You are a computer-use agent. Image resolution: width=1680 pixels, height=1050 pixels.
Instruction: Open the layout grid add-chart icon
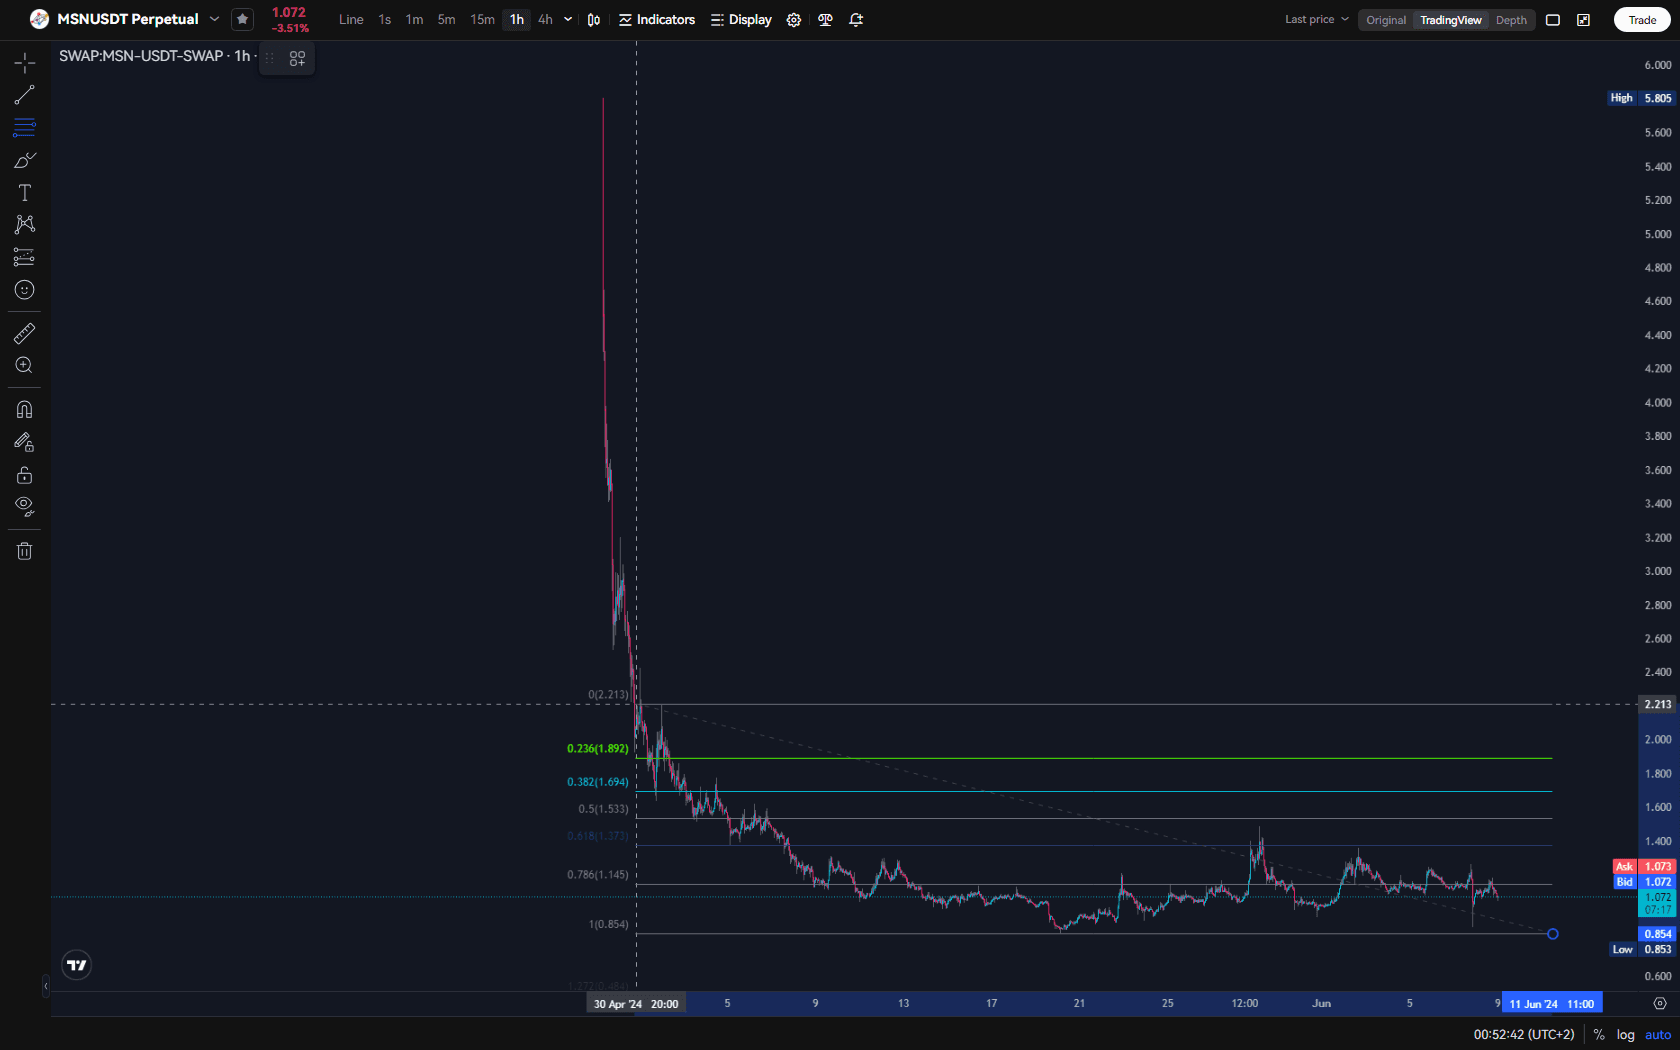(x=297, y=59)
